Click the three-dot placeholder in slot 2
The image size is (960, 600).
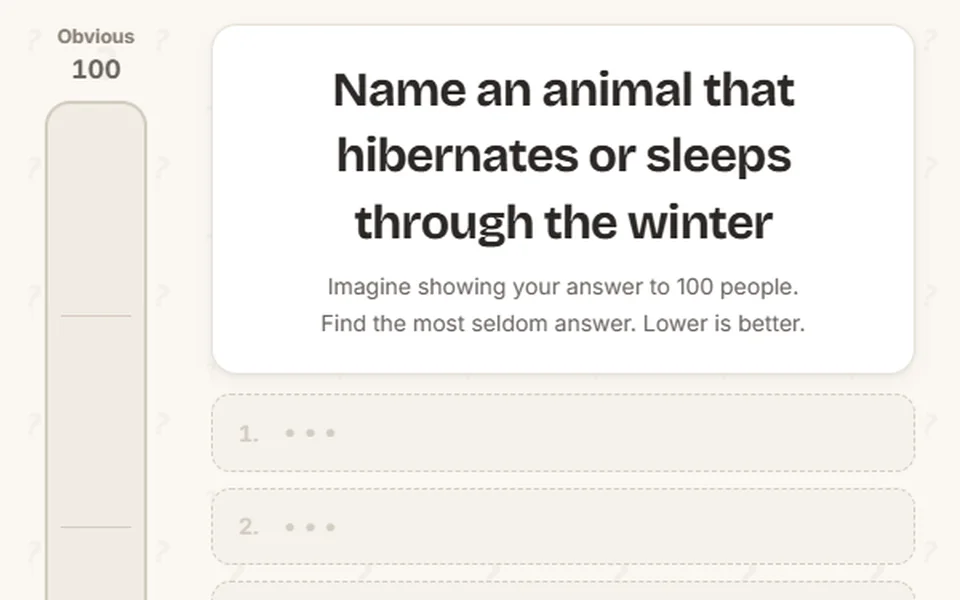(x=310, y=527)
